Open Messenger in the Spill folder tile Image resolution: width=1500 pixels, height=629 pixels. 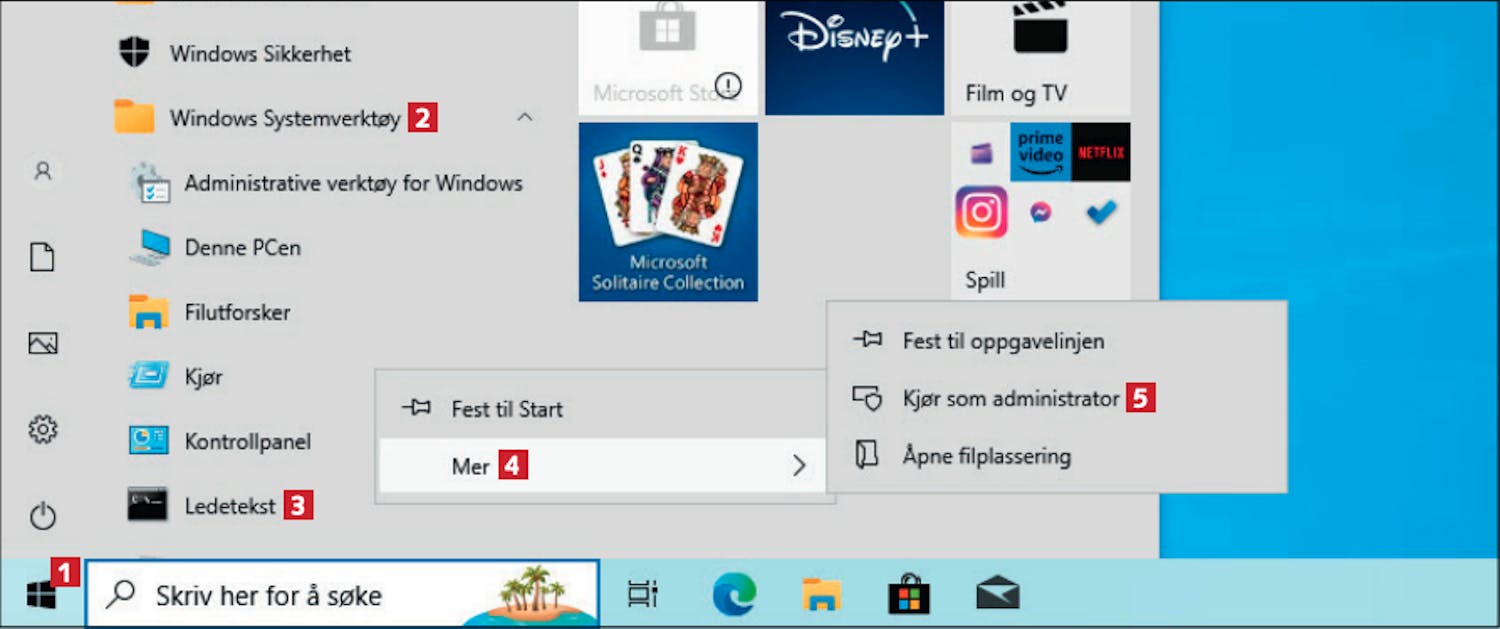(1041, 212)
